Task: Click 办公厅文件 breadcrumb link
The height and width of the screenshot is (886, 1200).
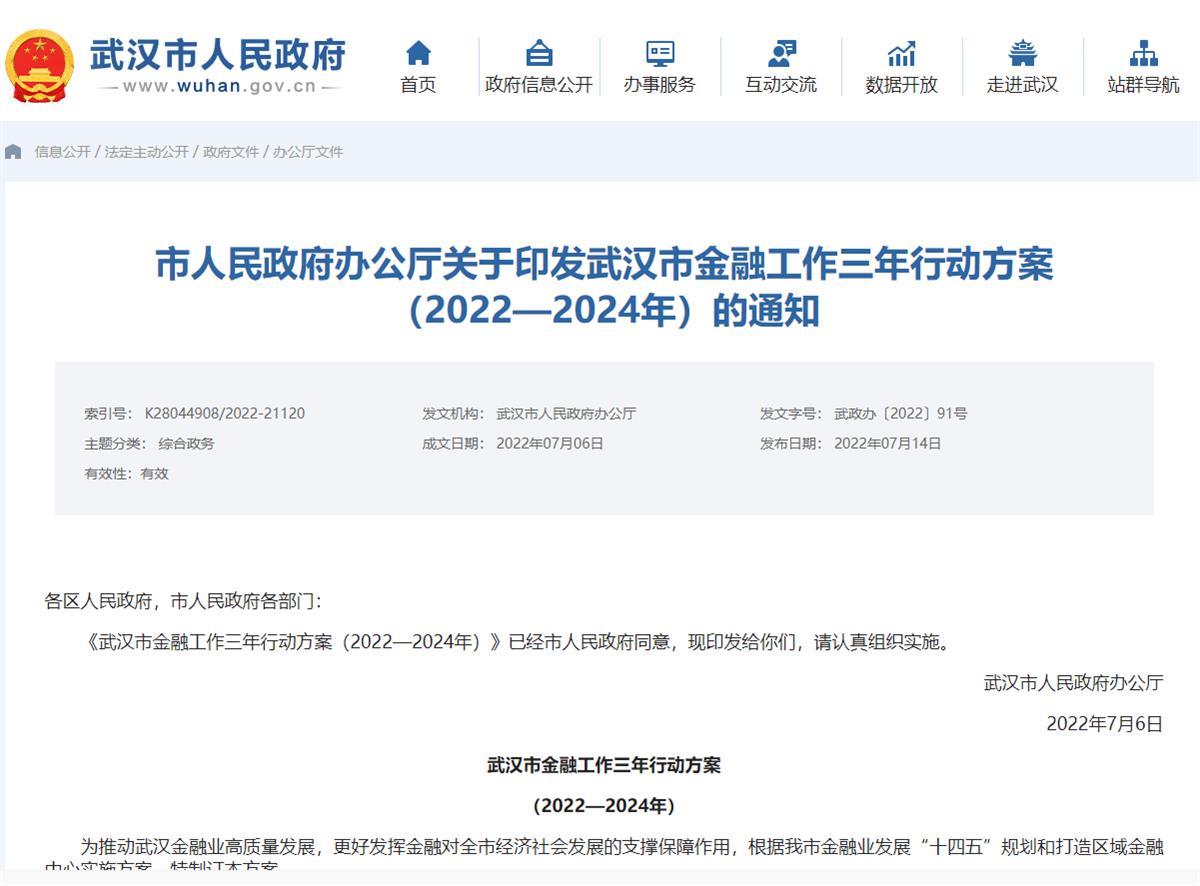Action: (x=308, y=152)
